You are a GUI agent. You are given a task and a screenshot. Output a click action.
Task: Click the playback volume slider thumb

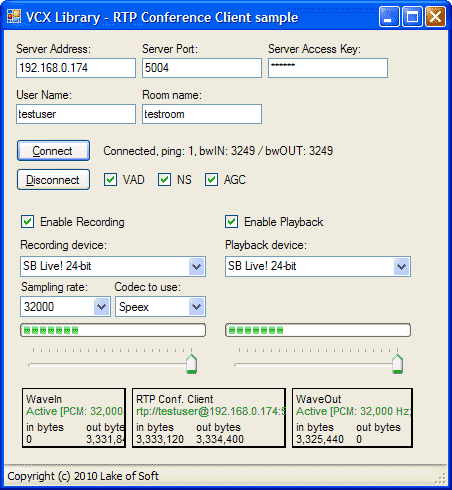[397, 364]
